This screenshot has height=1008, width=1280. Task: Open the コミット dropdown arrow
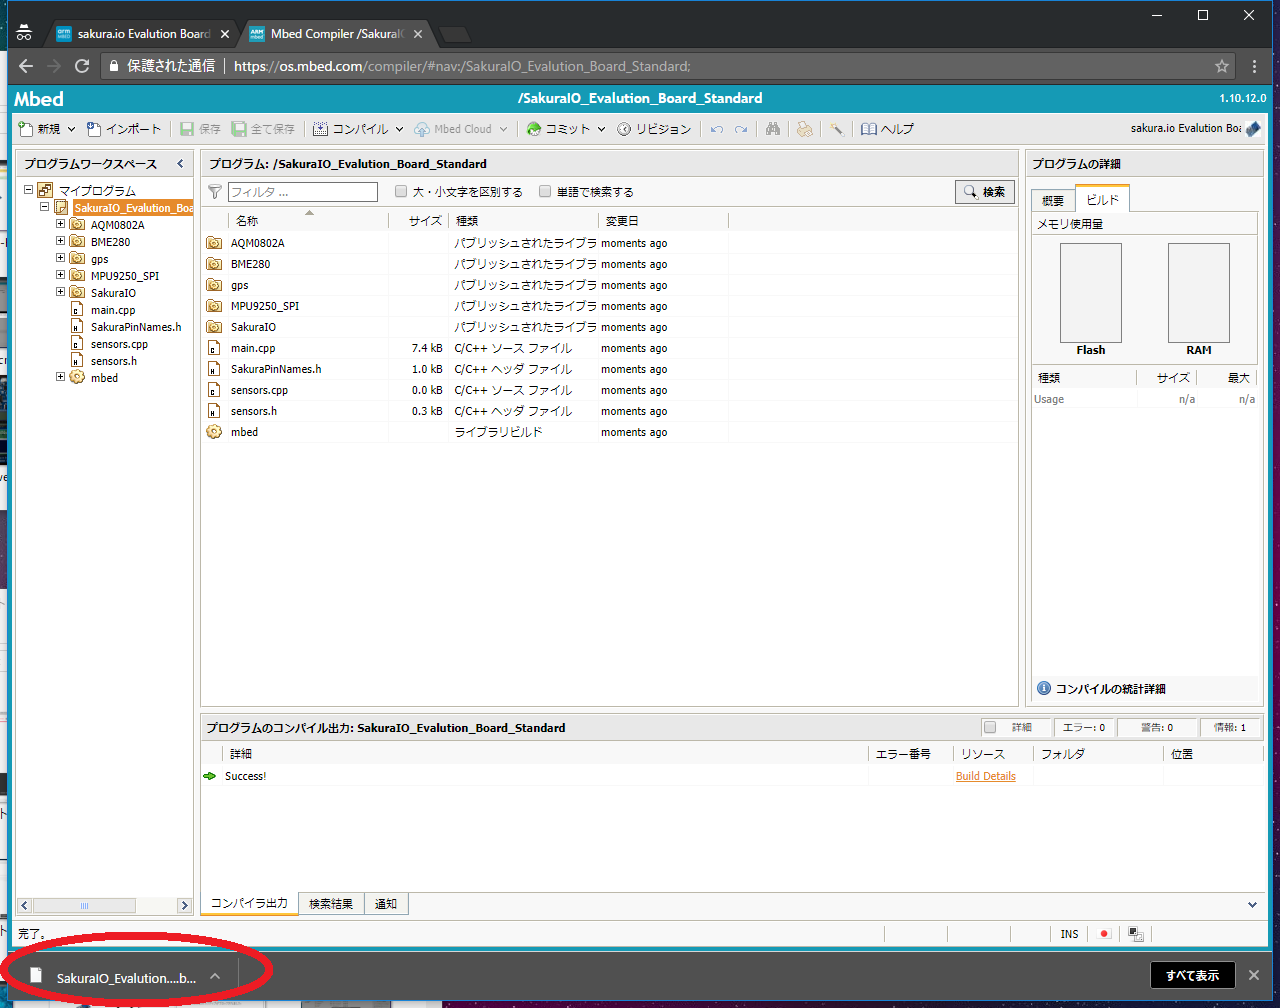[601, 129]
